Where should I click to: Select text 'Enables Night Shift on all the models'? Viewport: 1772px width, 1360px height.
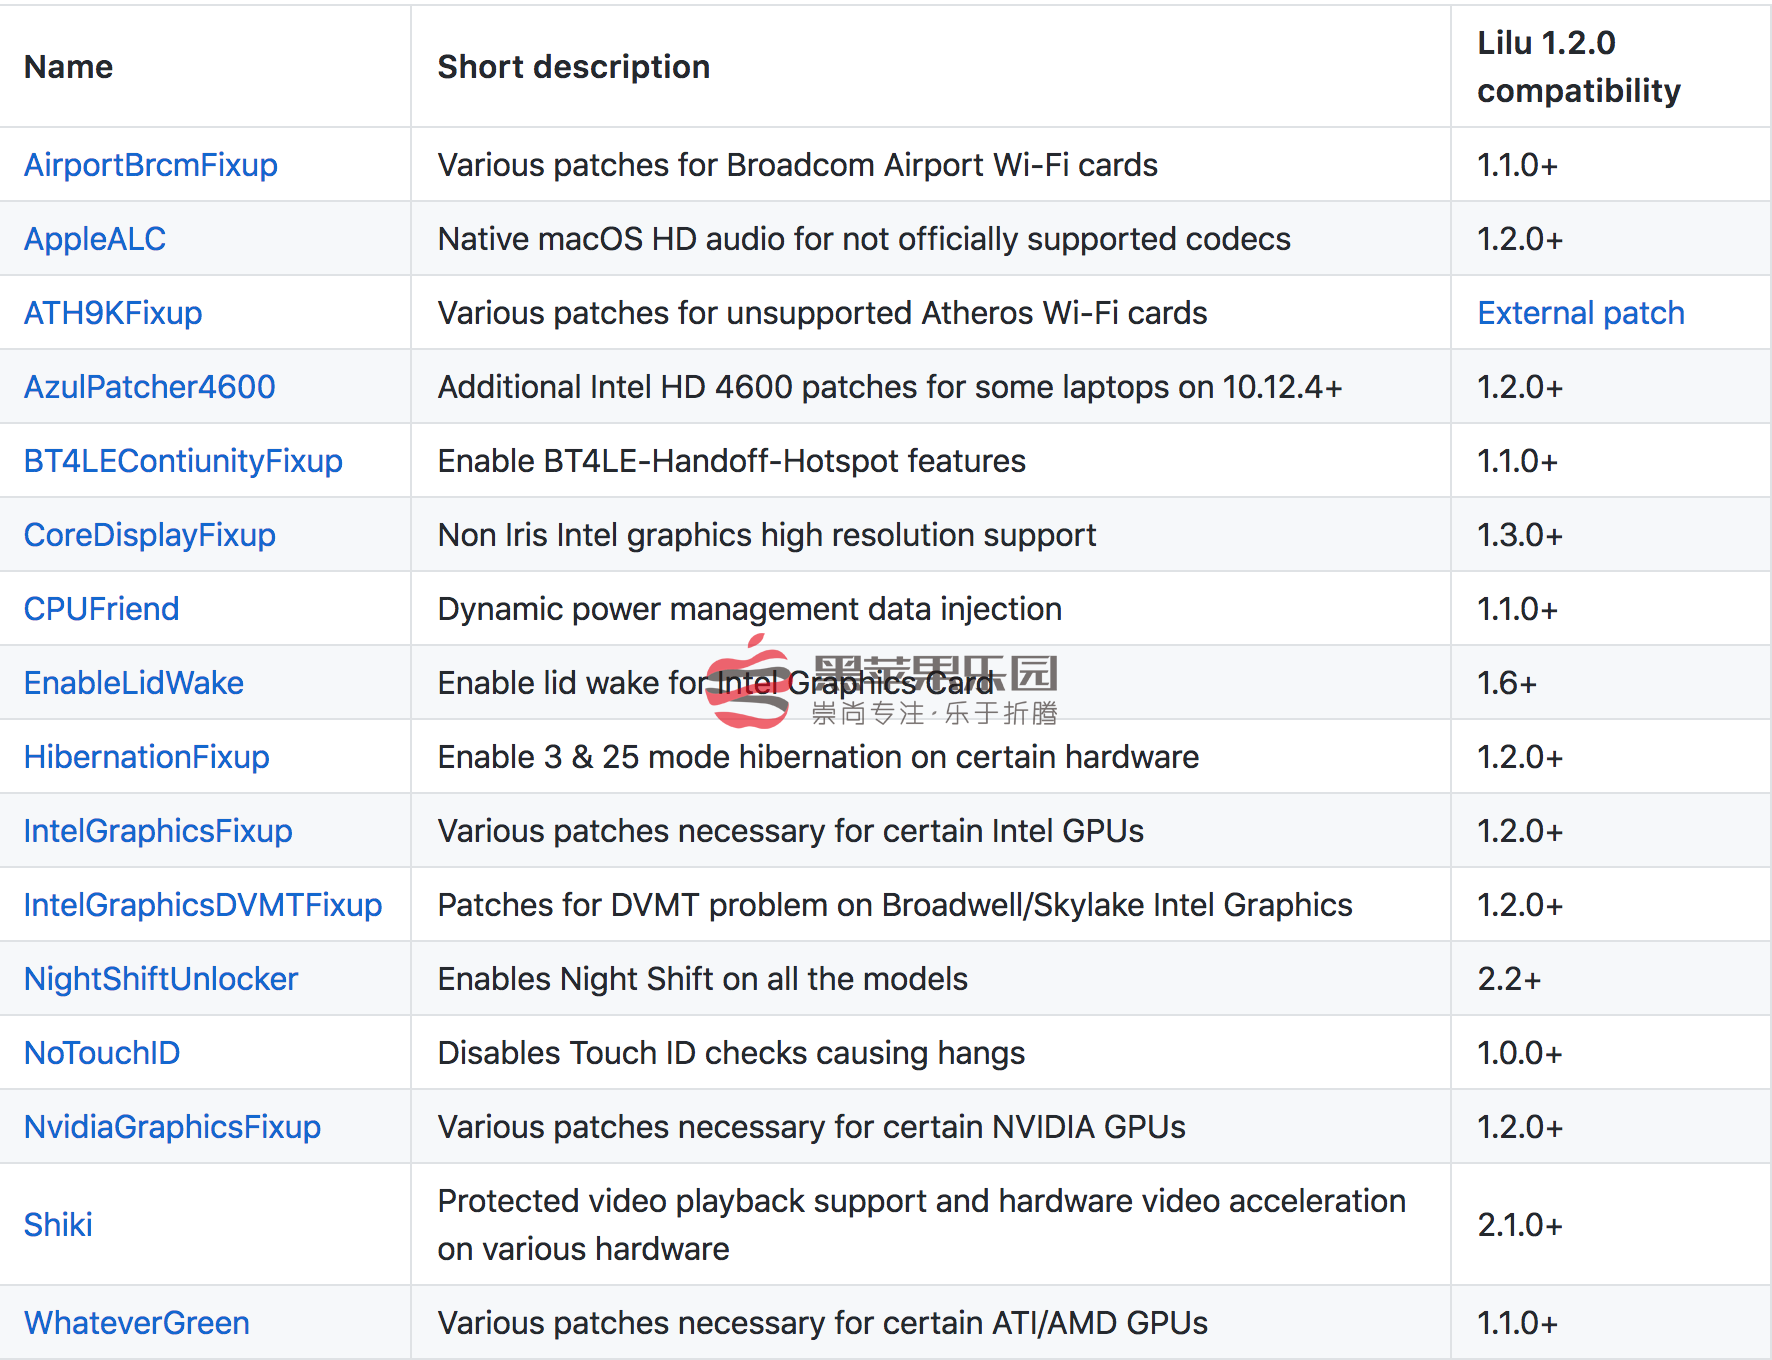[703, 979]
